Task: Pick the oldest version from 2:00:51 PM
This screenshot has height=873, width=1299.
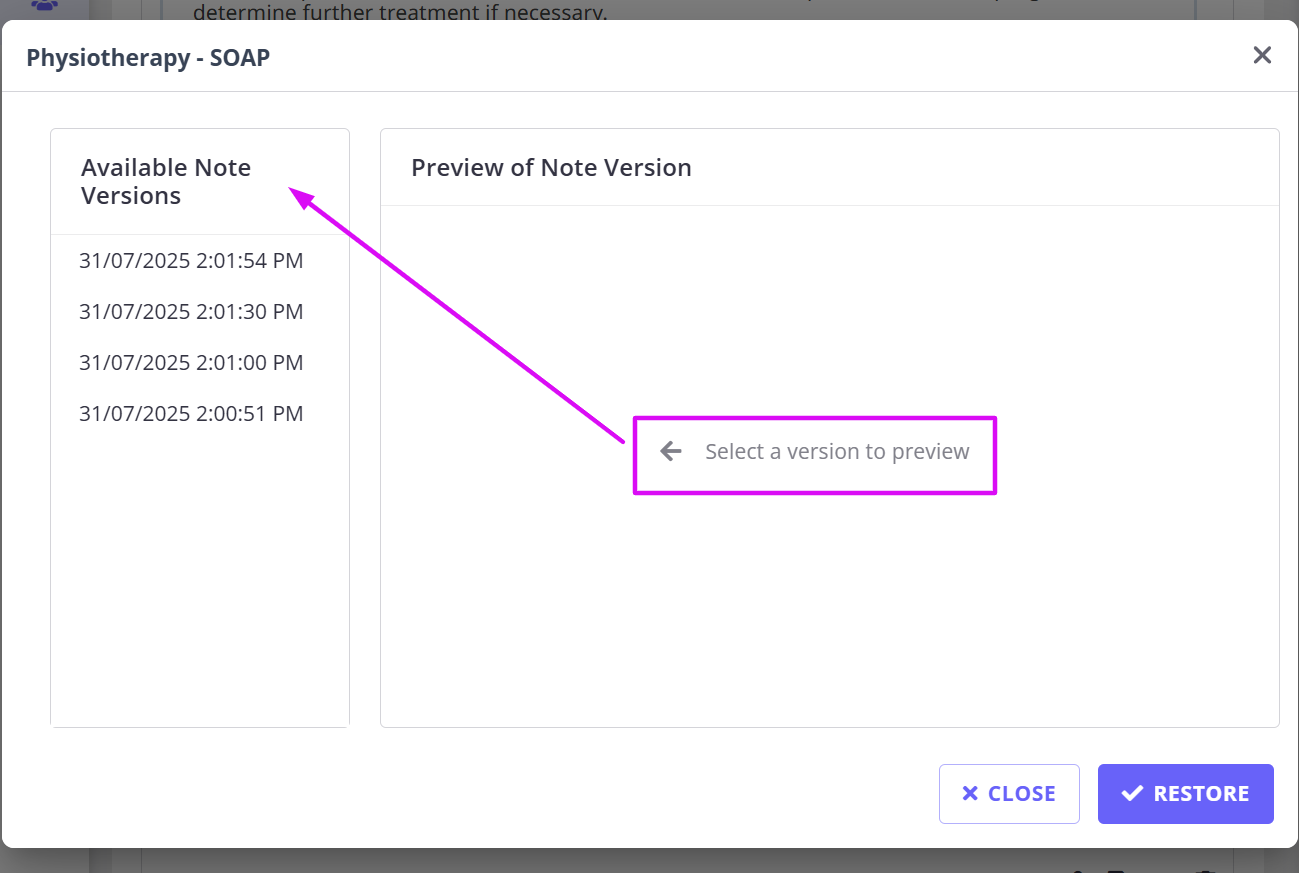Action: (191, 414)
